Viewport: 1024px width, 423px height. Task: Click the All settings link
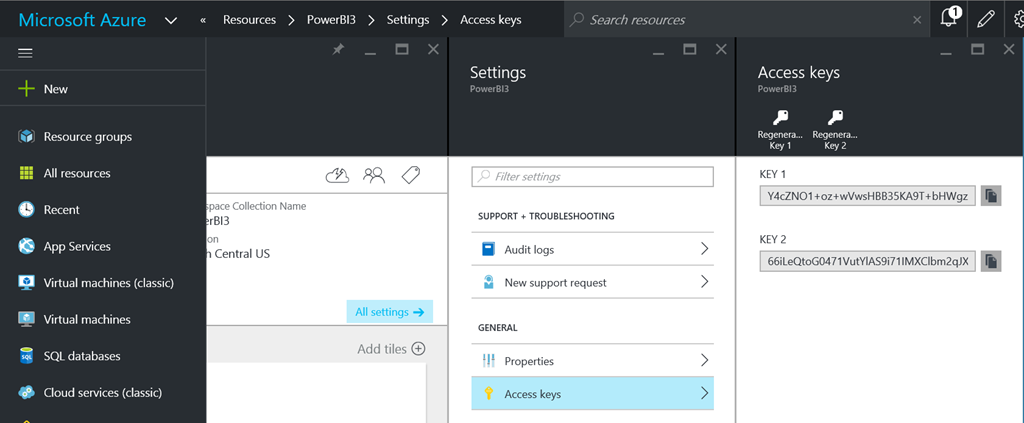(x=389, y=312)
